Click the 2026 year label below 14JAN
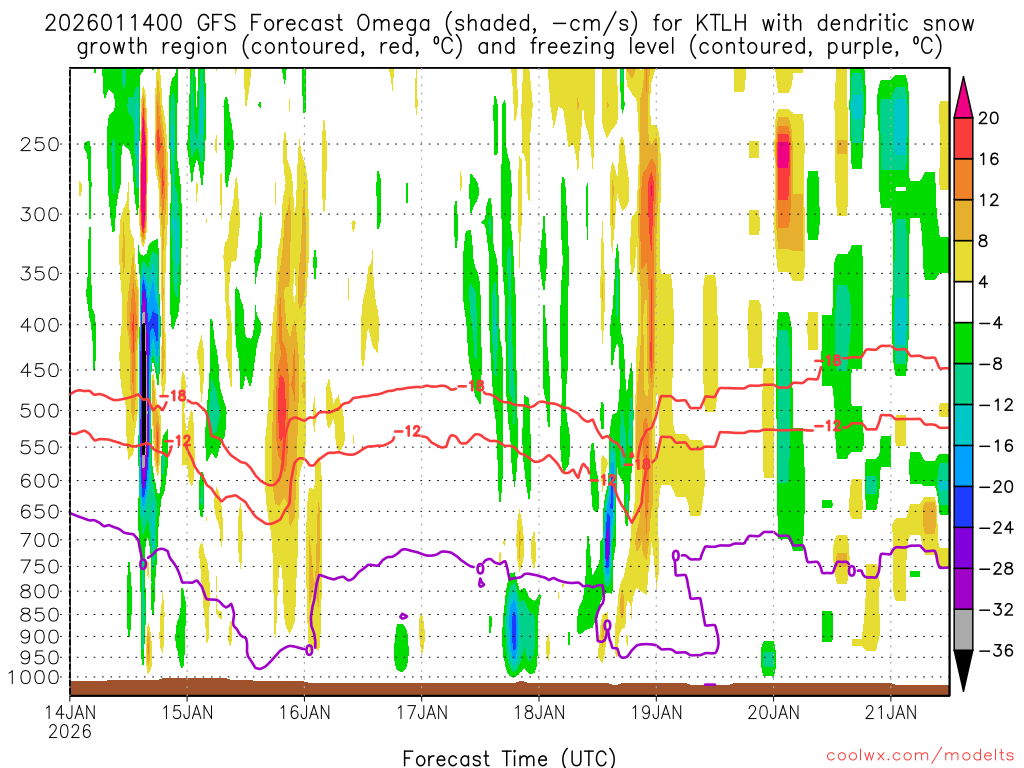 [70, 731]
